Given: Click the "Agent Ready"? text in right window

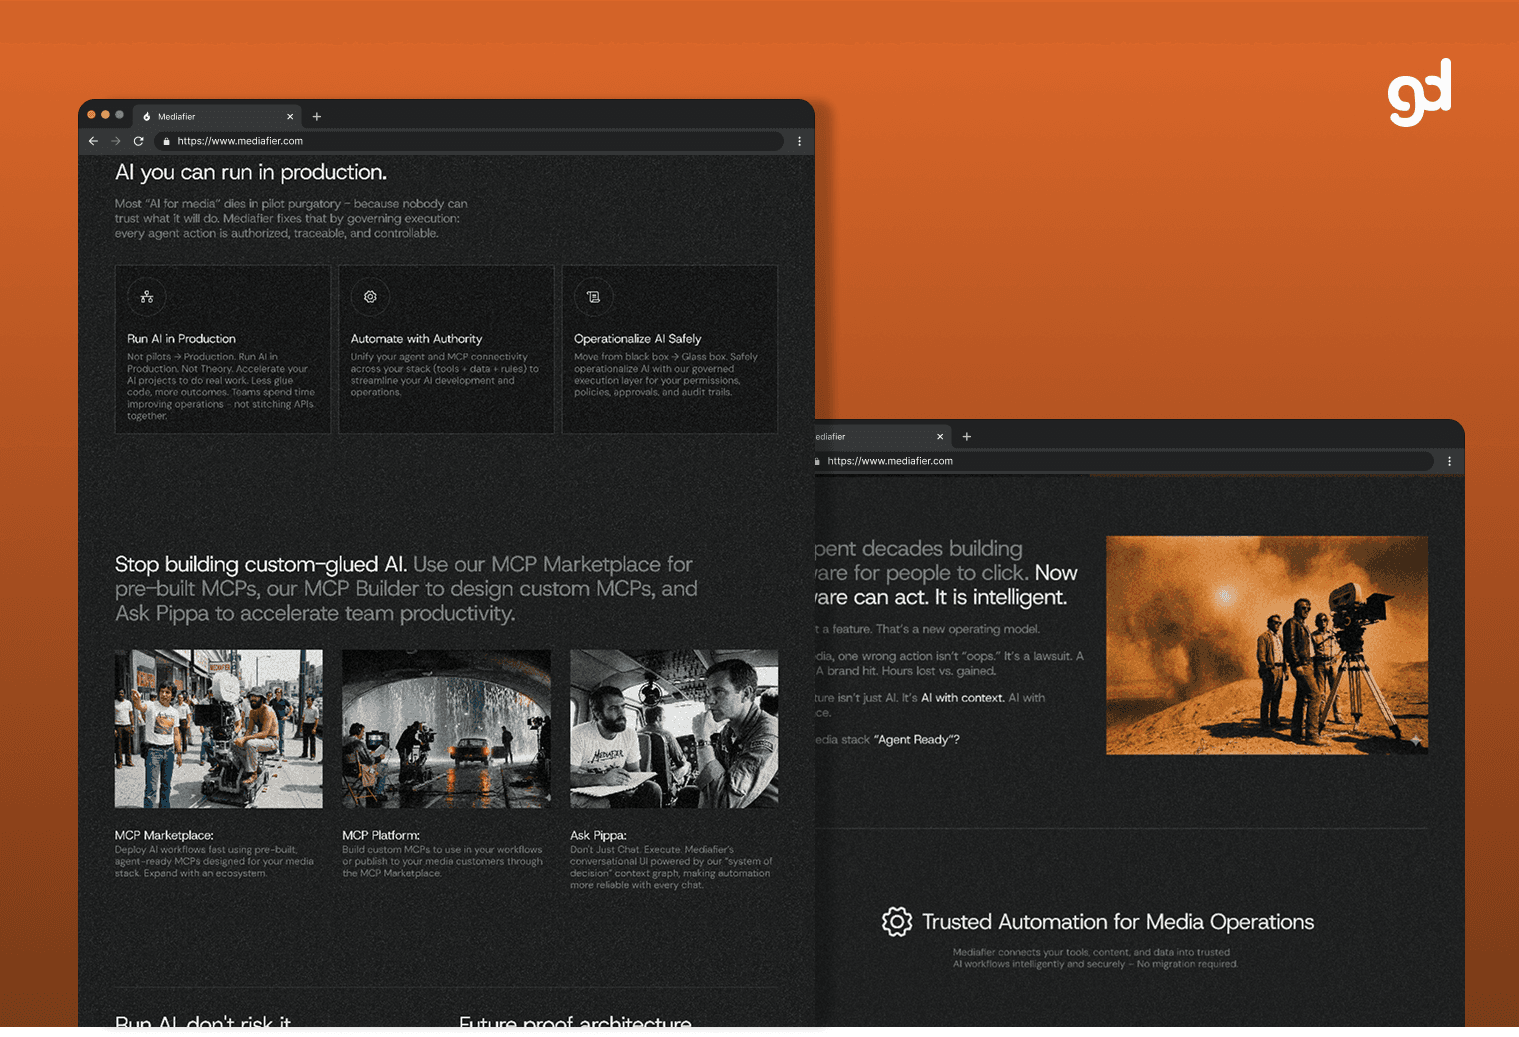Looking at the screenshot, I should [917, 740].
